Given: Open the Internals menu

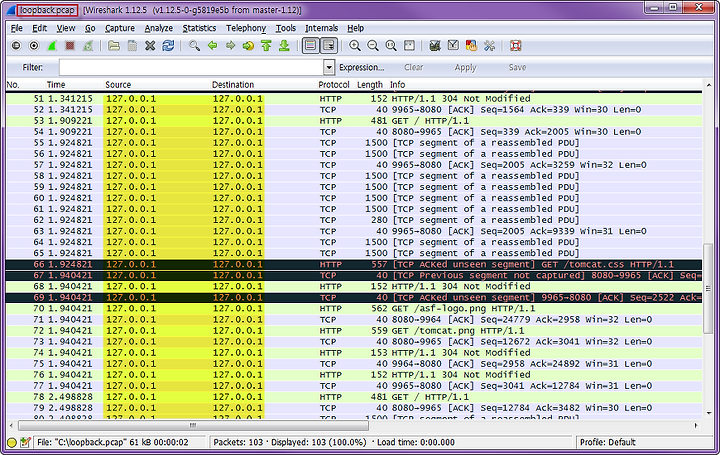Looking at the screenshot, I should 321,28.
